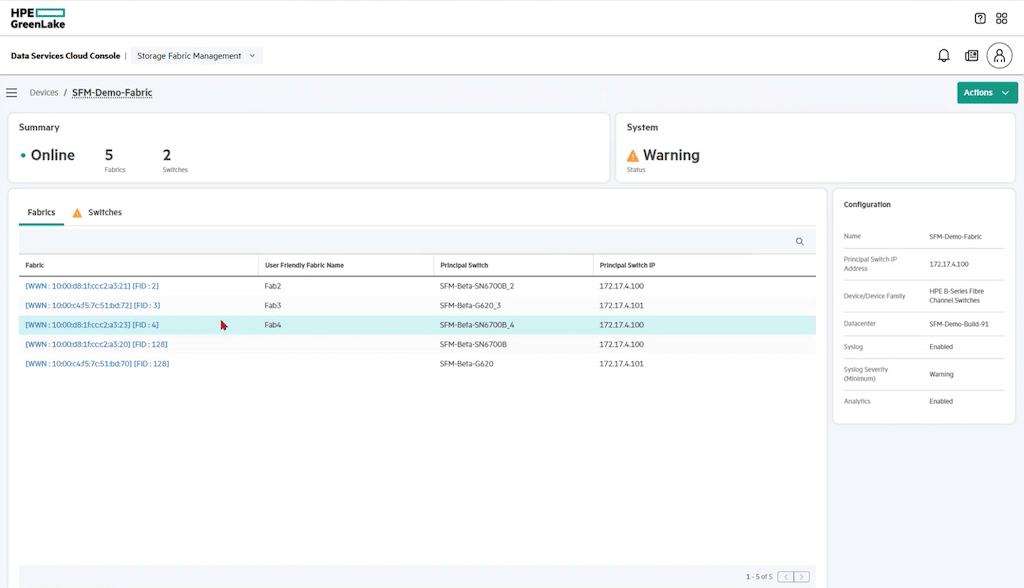1024x588 pixels.
Task: Open fabric WWN link with FID : 2
Action: click(x=91, y=286)
